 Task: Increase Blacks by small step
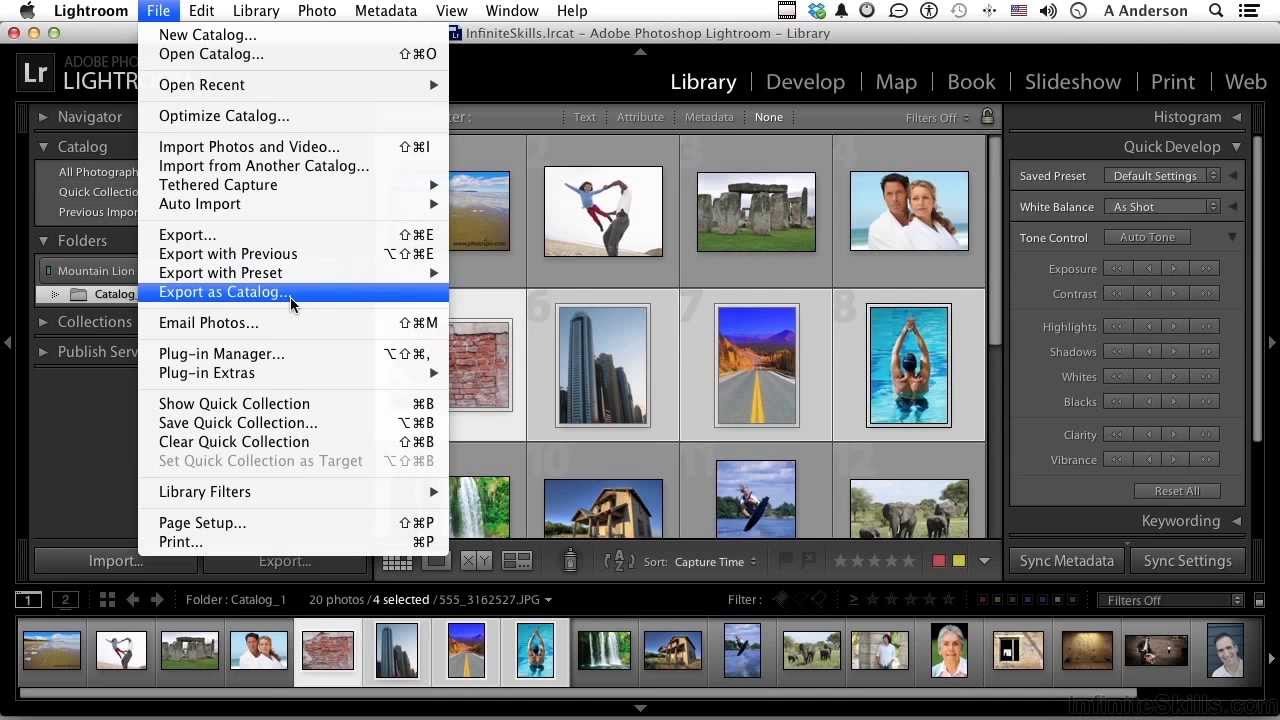(1176, 401)
